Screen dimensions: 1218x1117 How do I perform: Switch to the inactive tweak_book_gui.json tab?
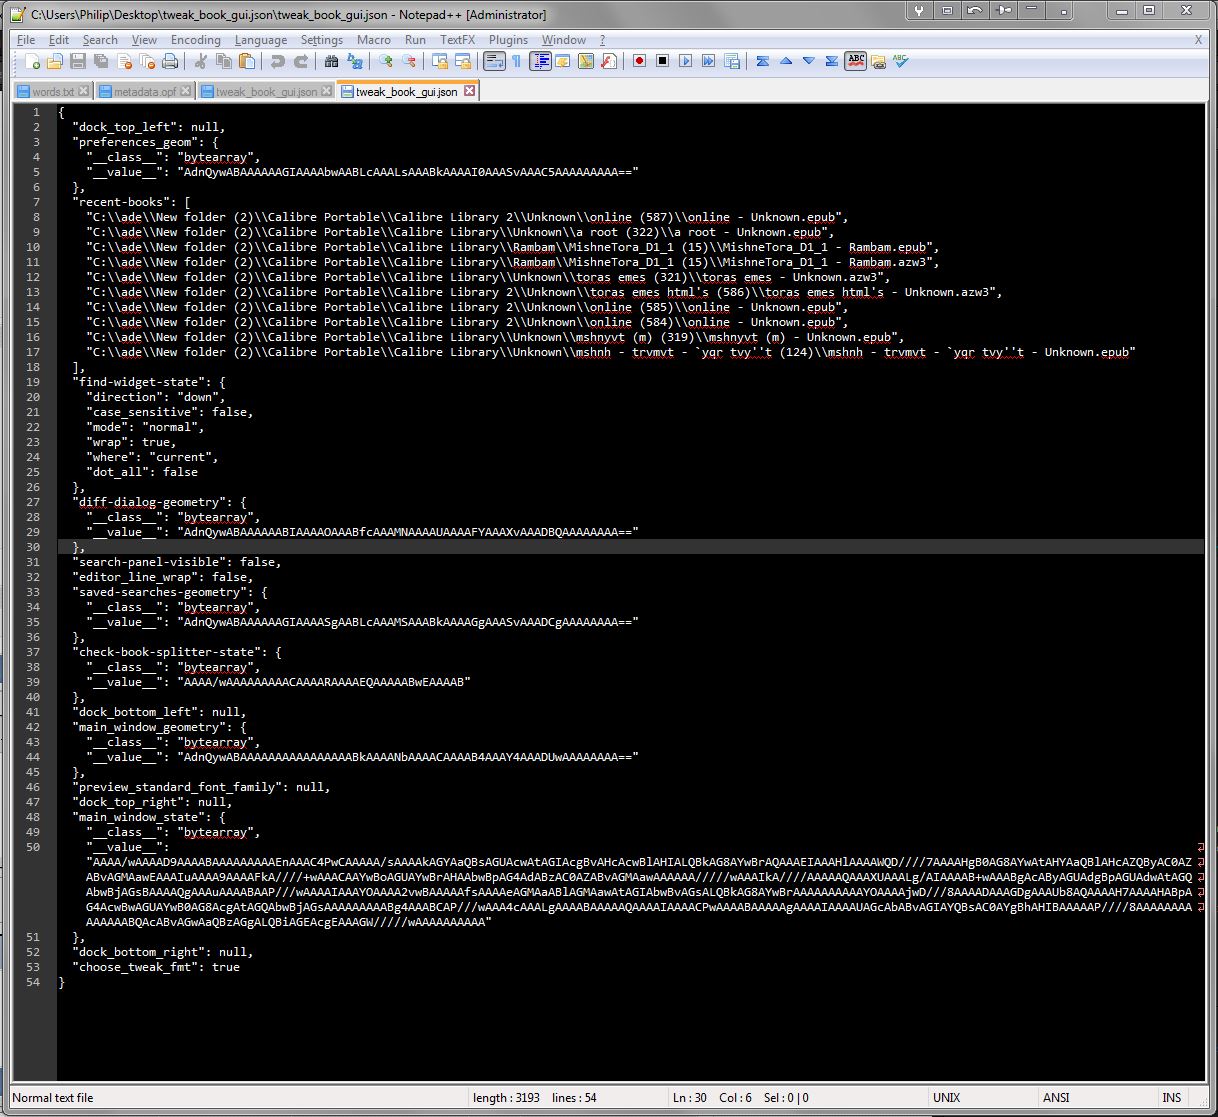point(266,91)
